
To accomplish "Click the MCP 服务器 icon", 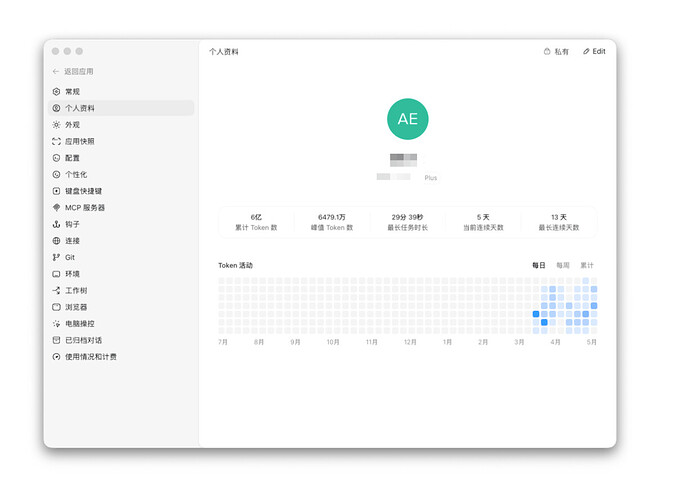I will [x=56, y=208].
